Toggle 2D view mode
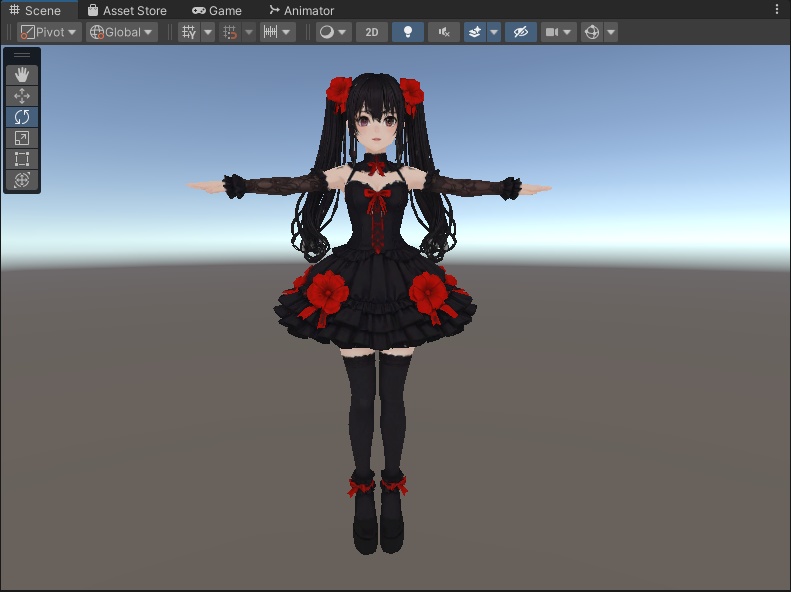Image resolution: width=791 pixels, height=592 pixels. click(372, 32)
